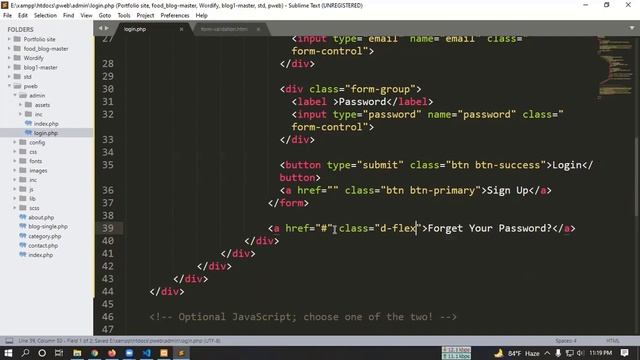Switch to the form-validation.html tab

[224, 29]
